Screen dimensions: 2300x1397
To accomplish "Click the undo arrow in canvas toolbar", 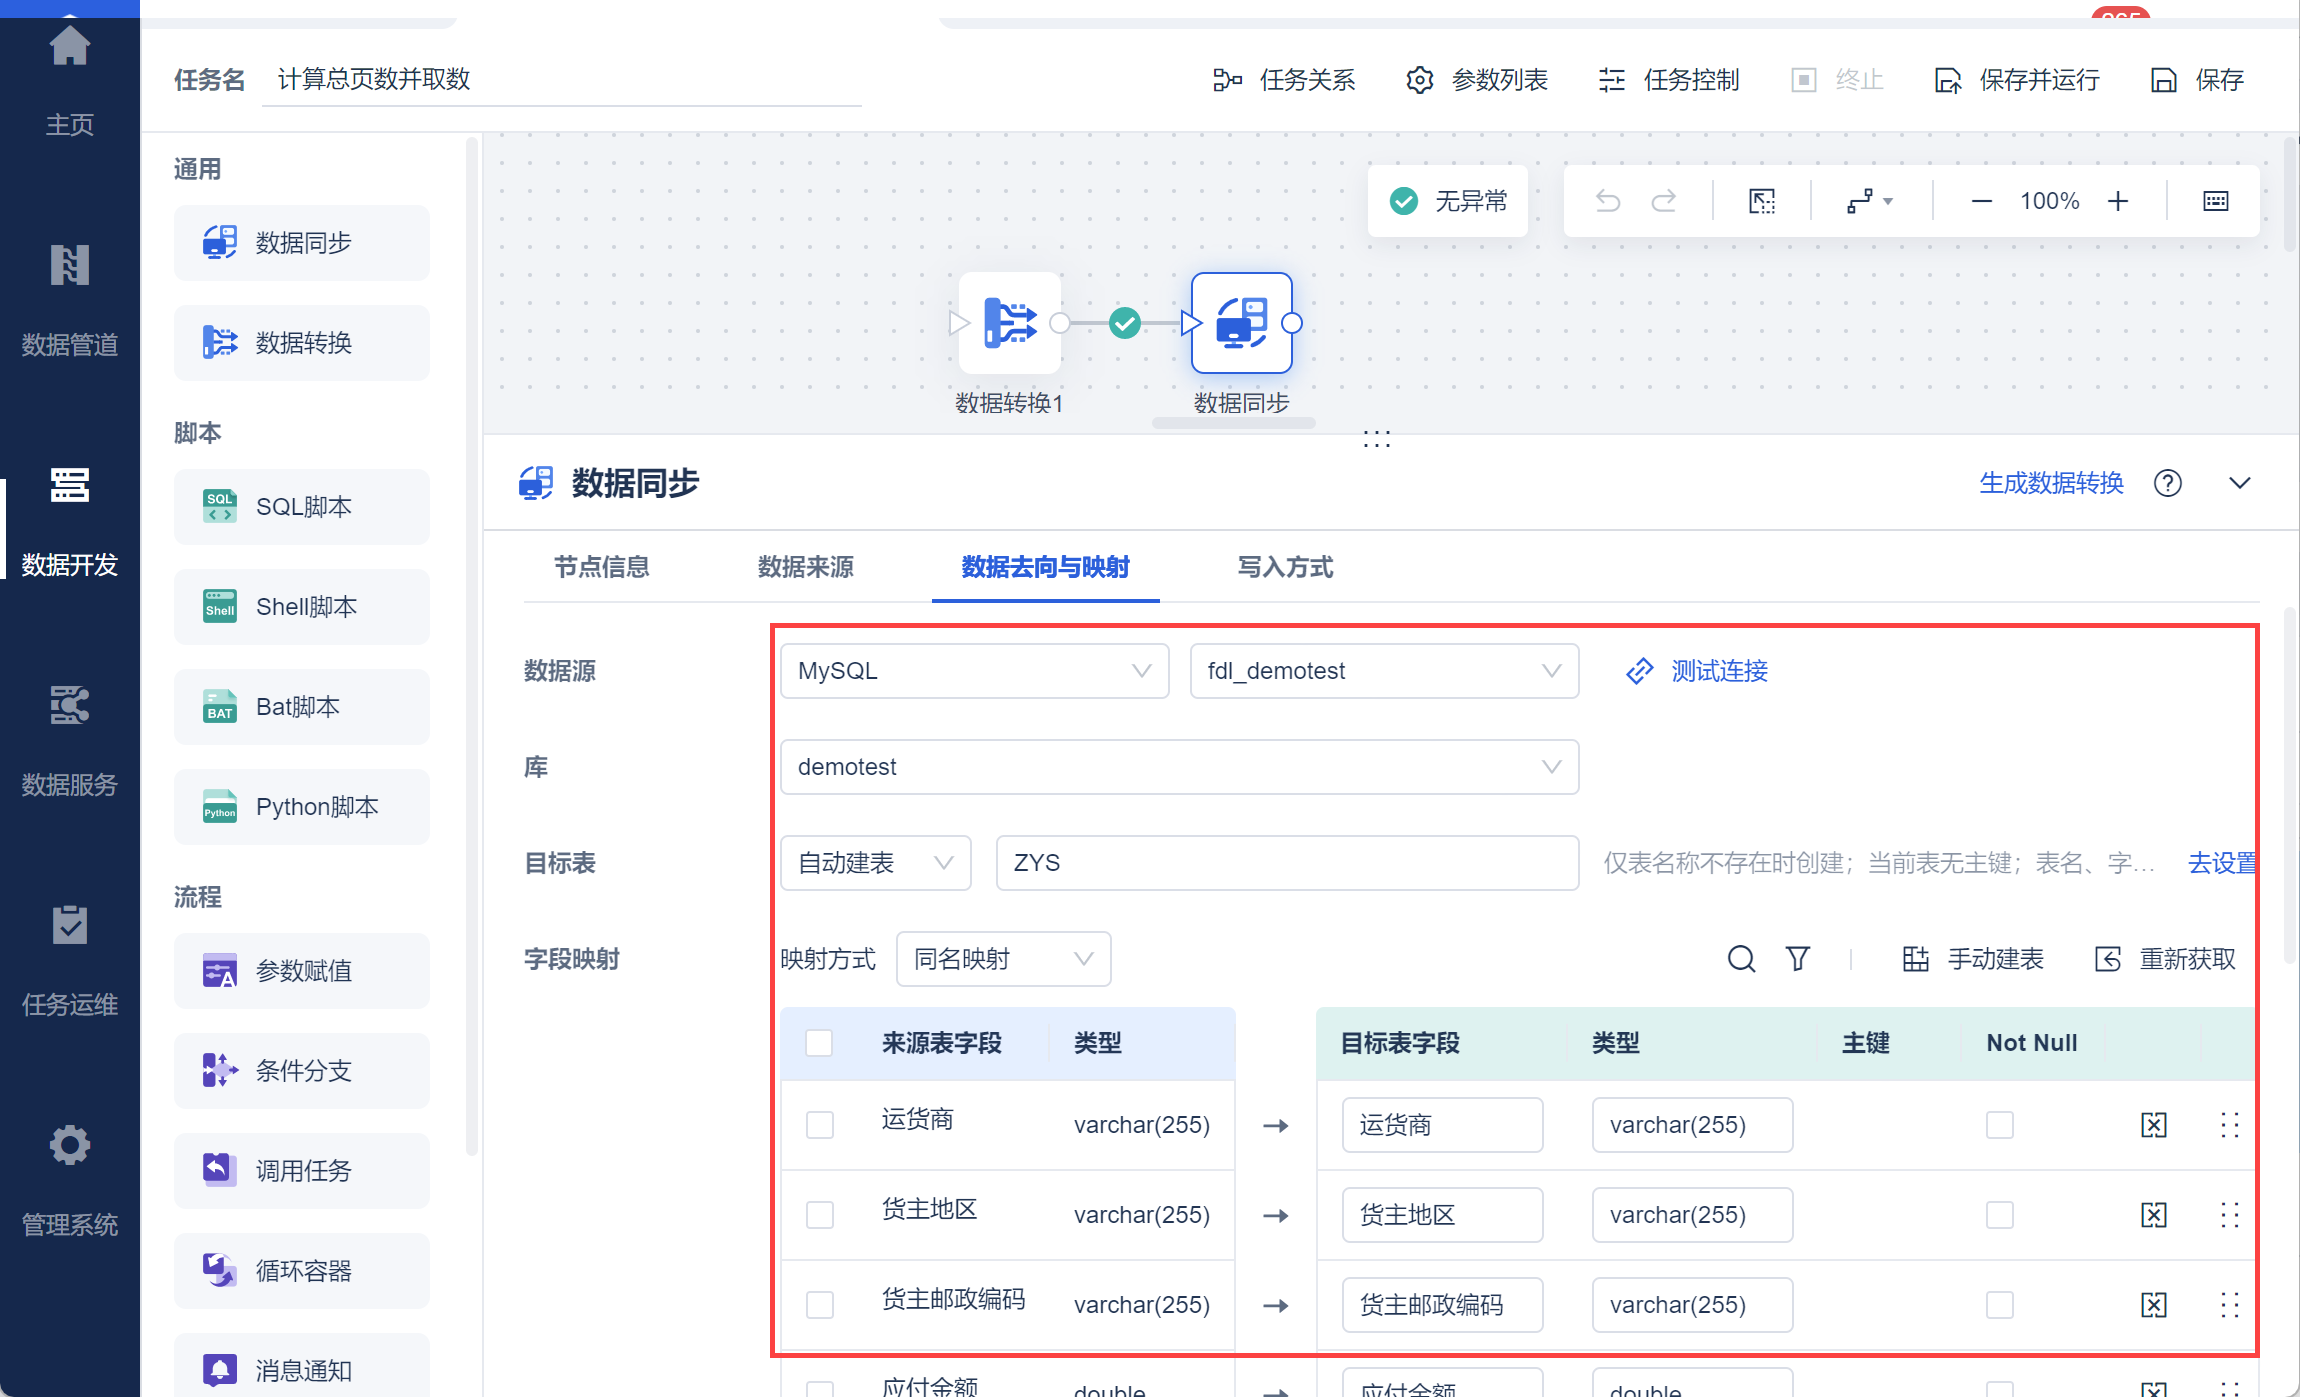I will coord(1607,201).
